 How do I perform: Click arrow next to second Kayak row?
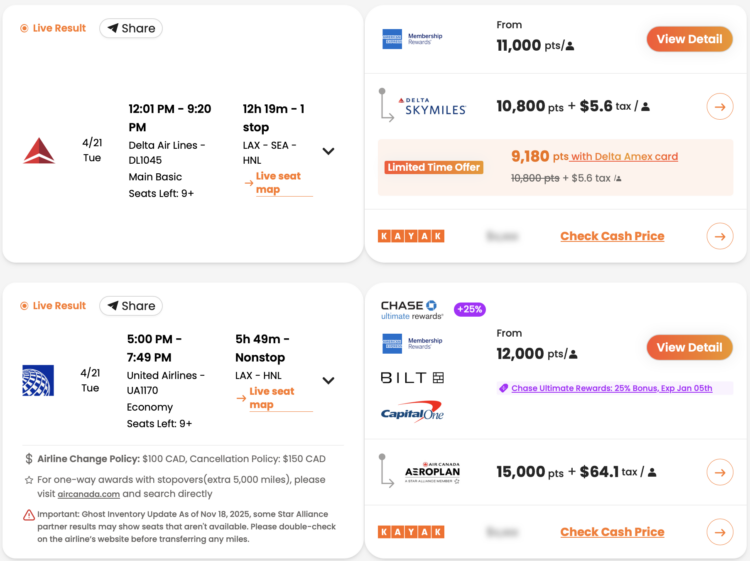pyautogui.click(x=719, y=532)
